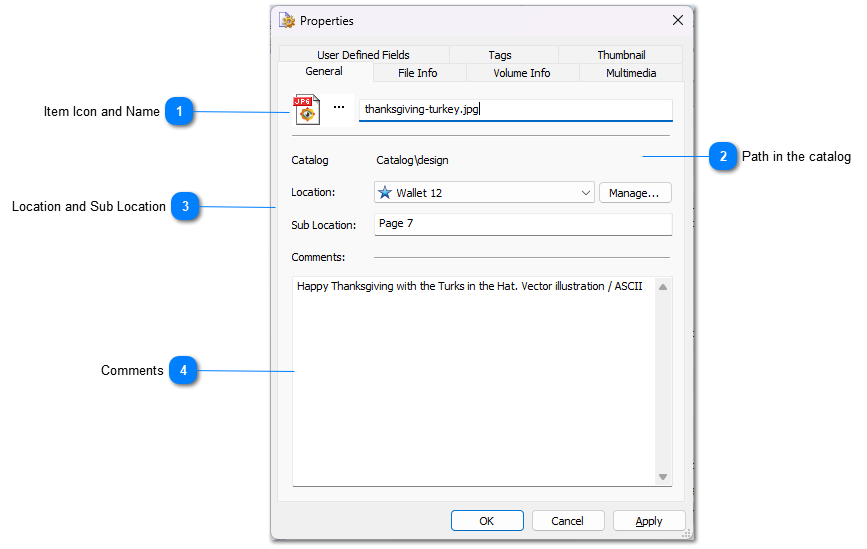This screenshot has width=867, height=549.
Task: Click the ellipsis button beside the file icon
Action: [338, 107]
